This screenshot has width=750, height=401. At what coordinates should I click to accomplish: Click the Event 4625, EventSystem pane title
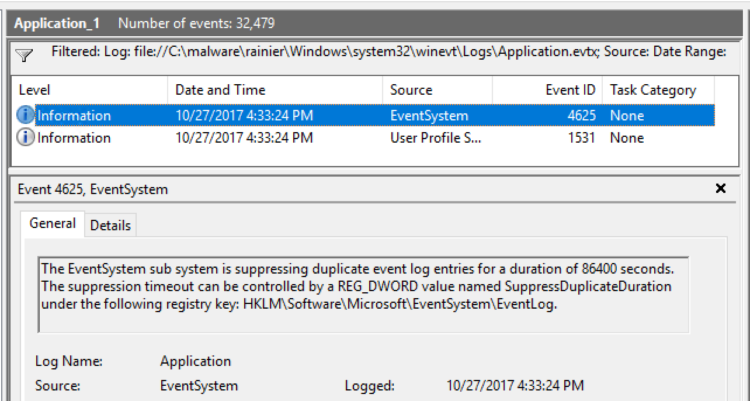93,188
